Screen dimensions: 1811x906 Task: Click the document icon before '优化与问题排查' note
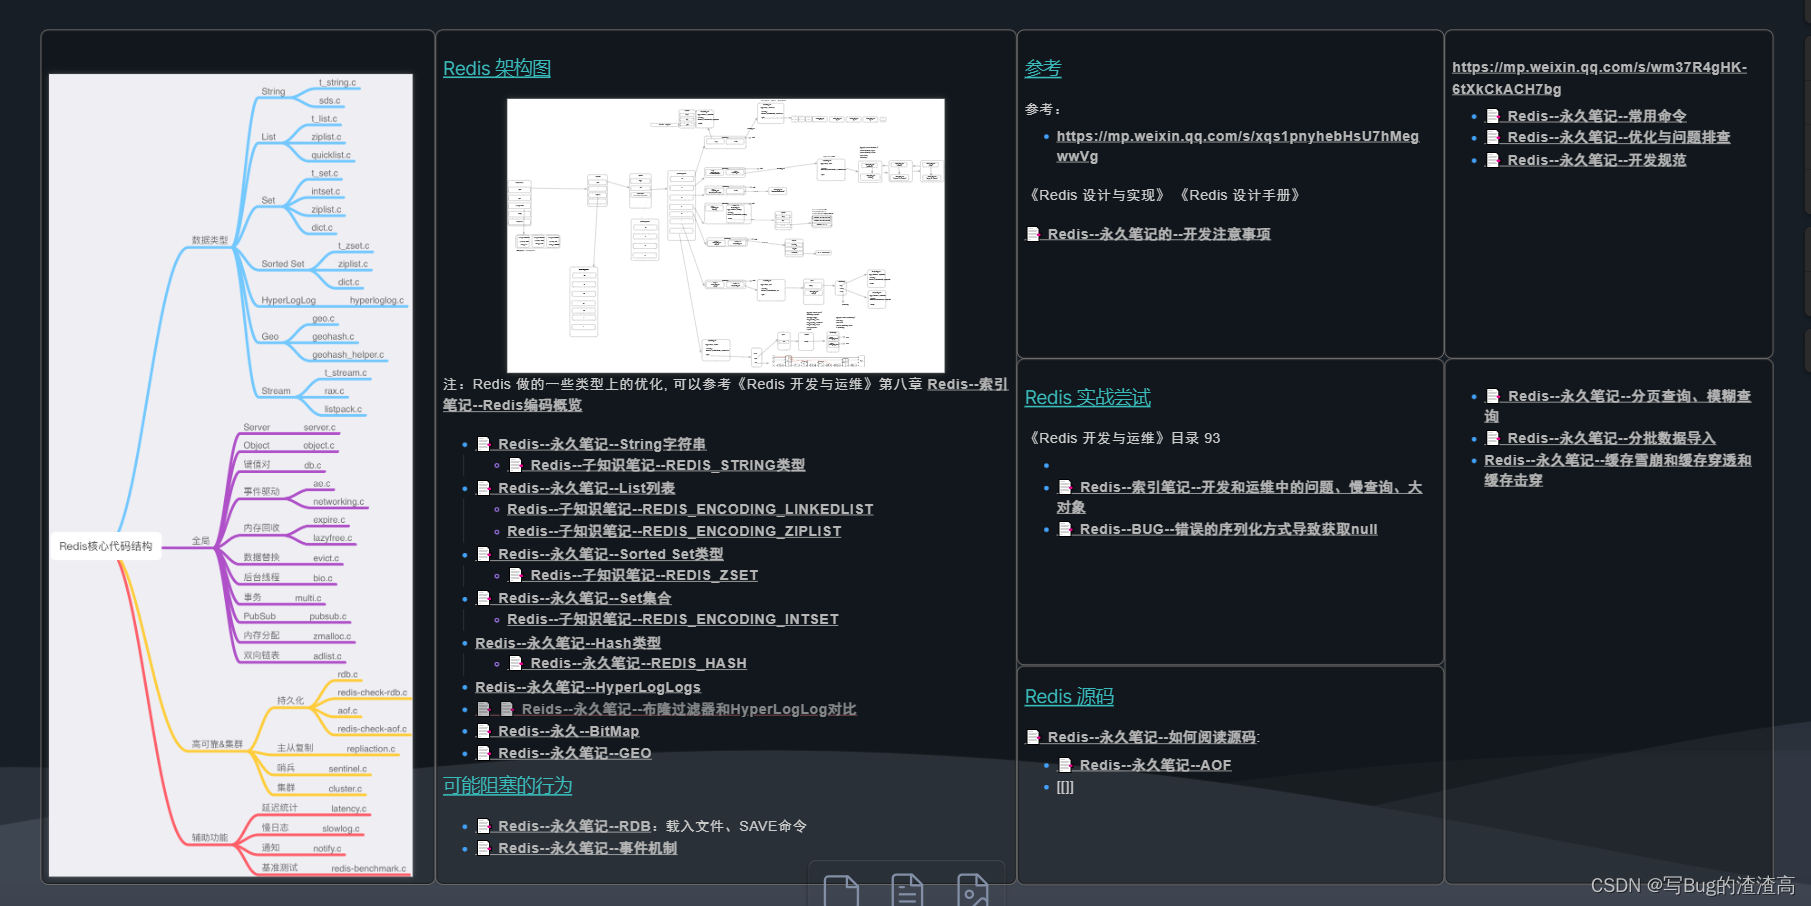1493,137
